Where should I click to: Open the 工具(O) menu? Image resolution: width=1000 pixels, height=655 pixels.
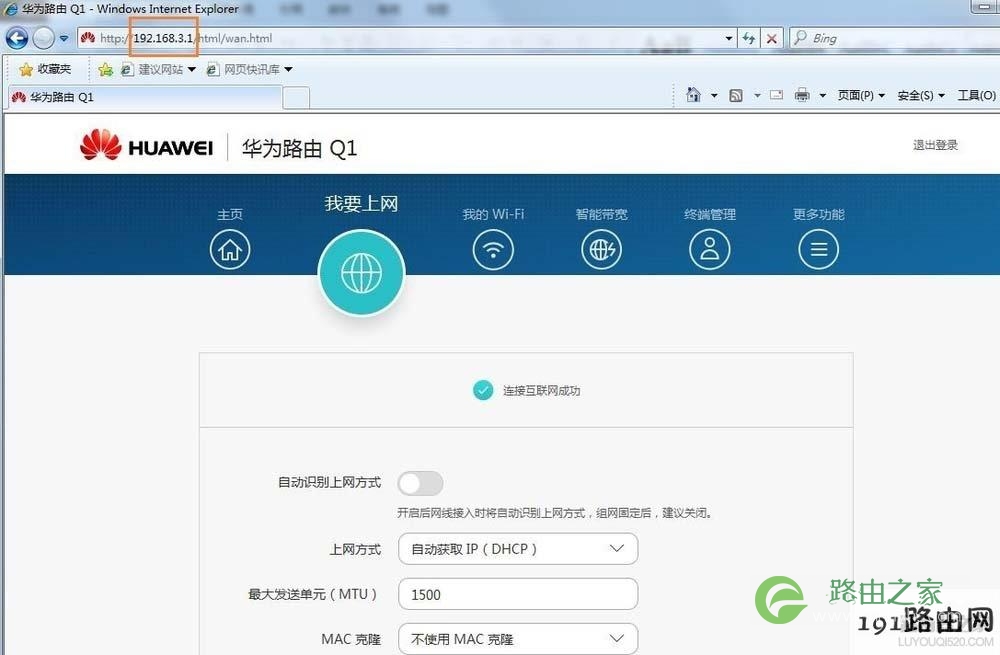click(976, 96)
